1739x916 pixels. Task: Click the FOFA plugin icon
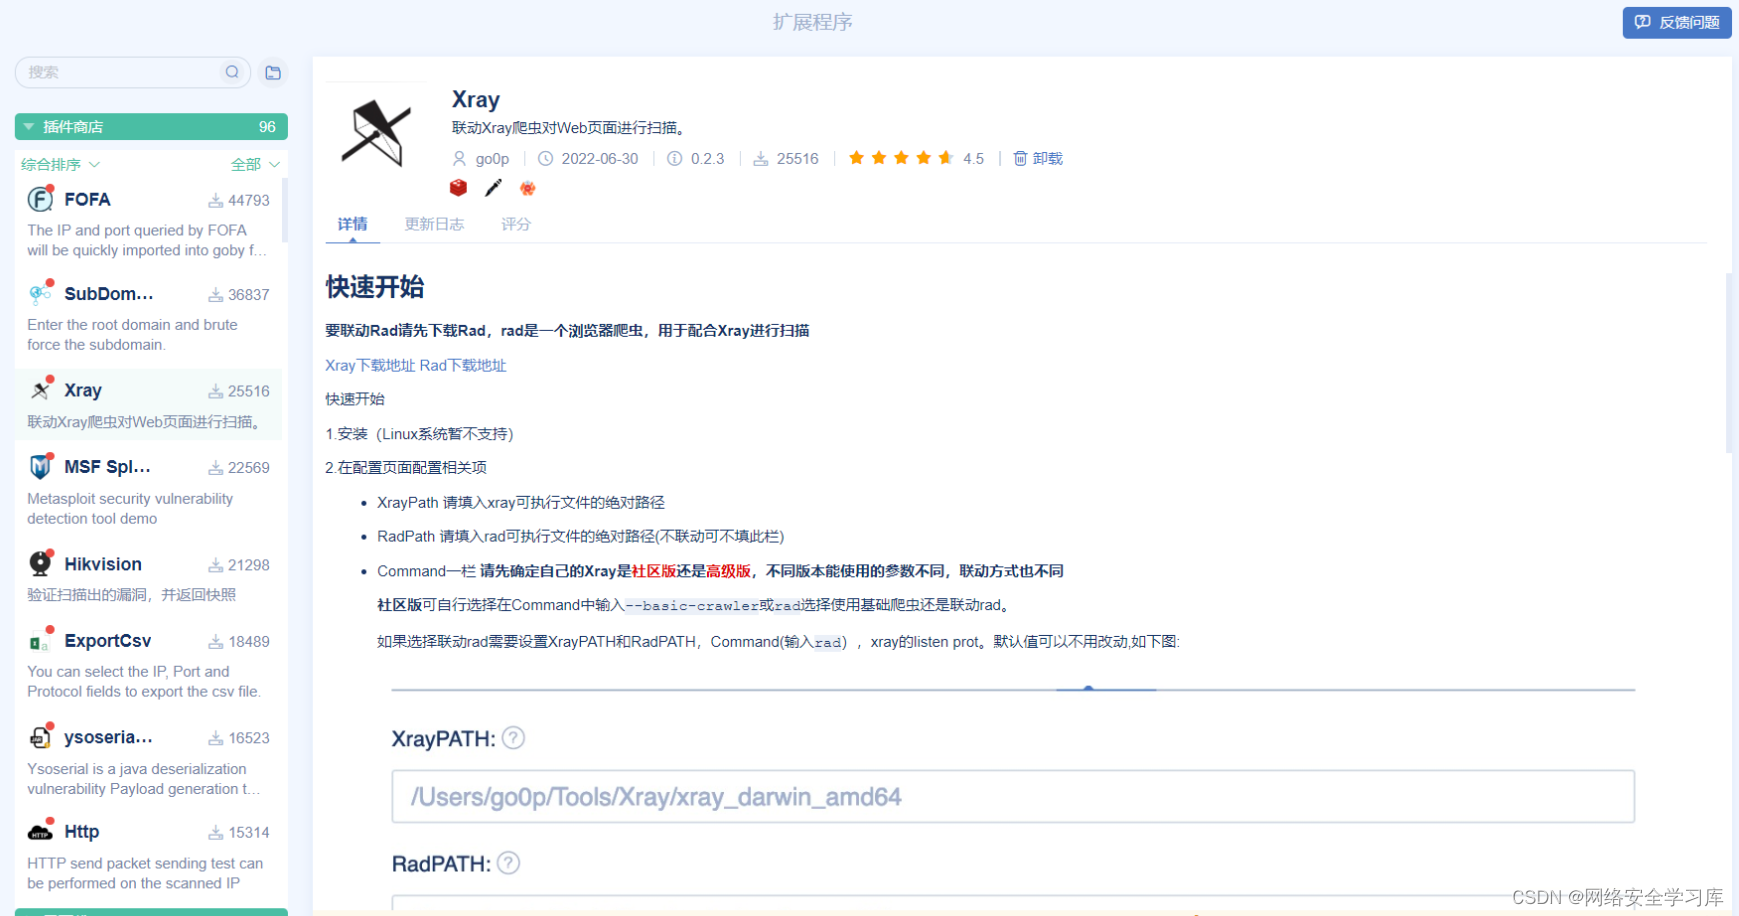(x=40, y=199)
